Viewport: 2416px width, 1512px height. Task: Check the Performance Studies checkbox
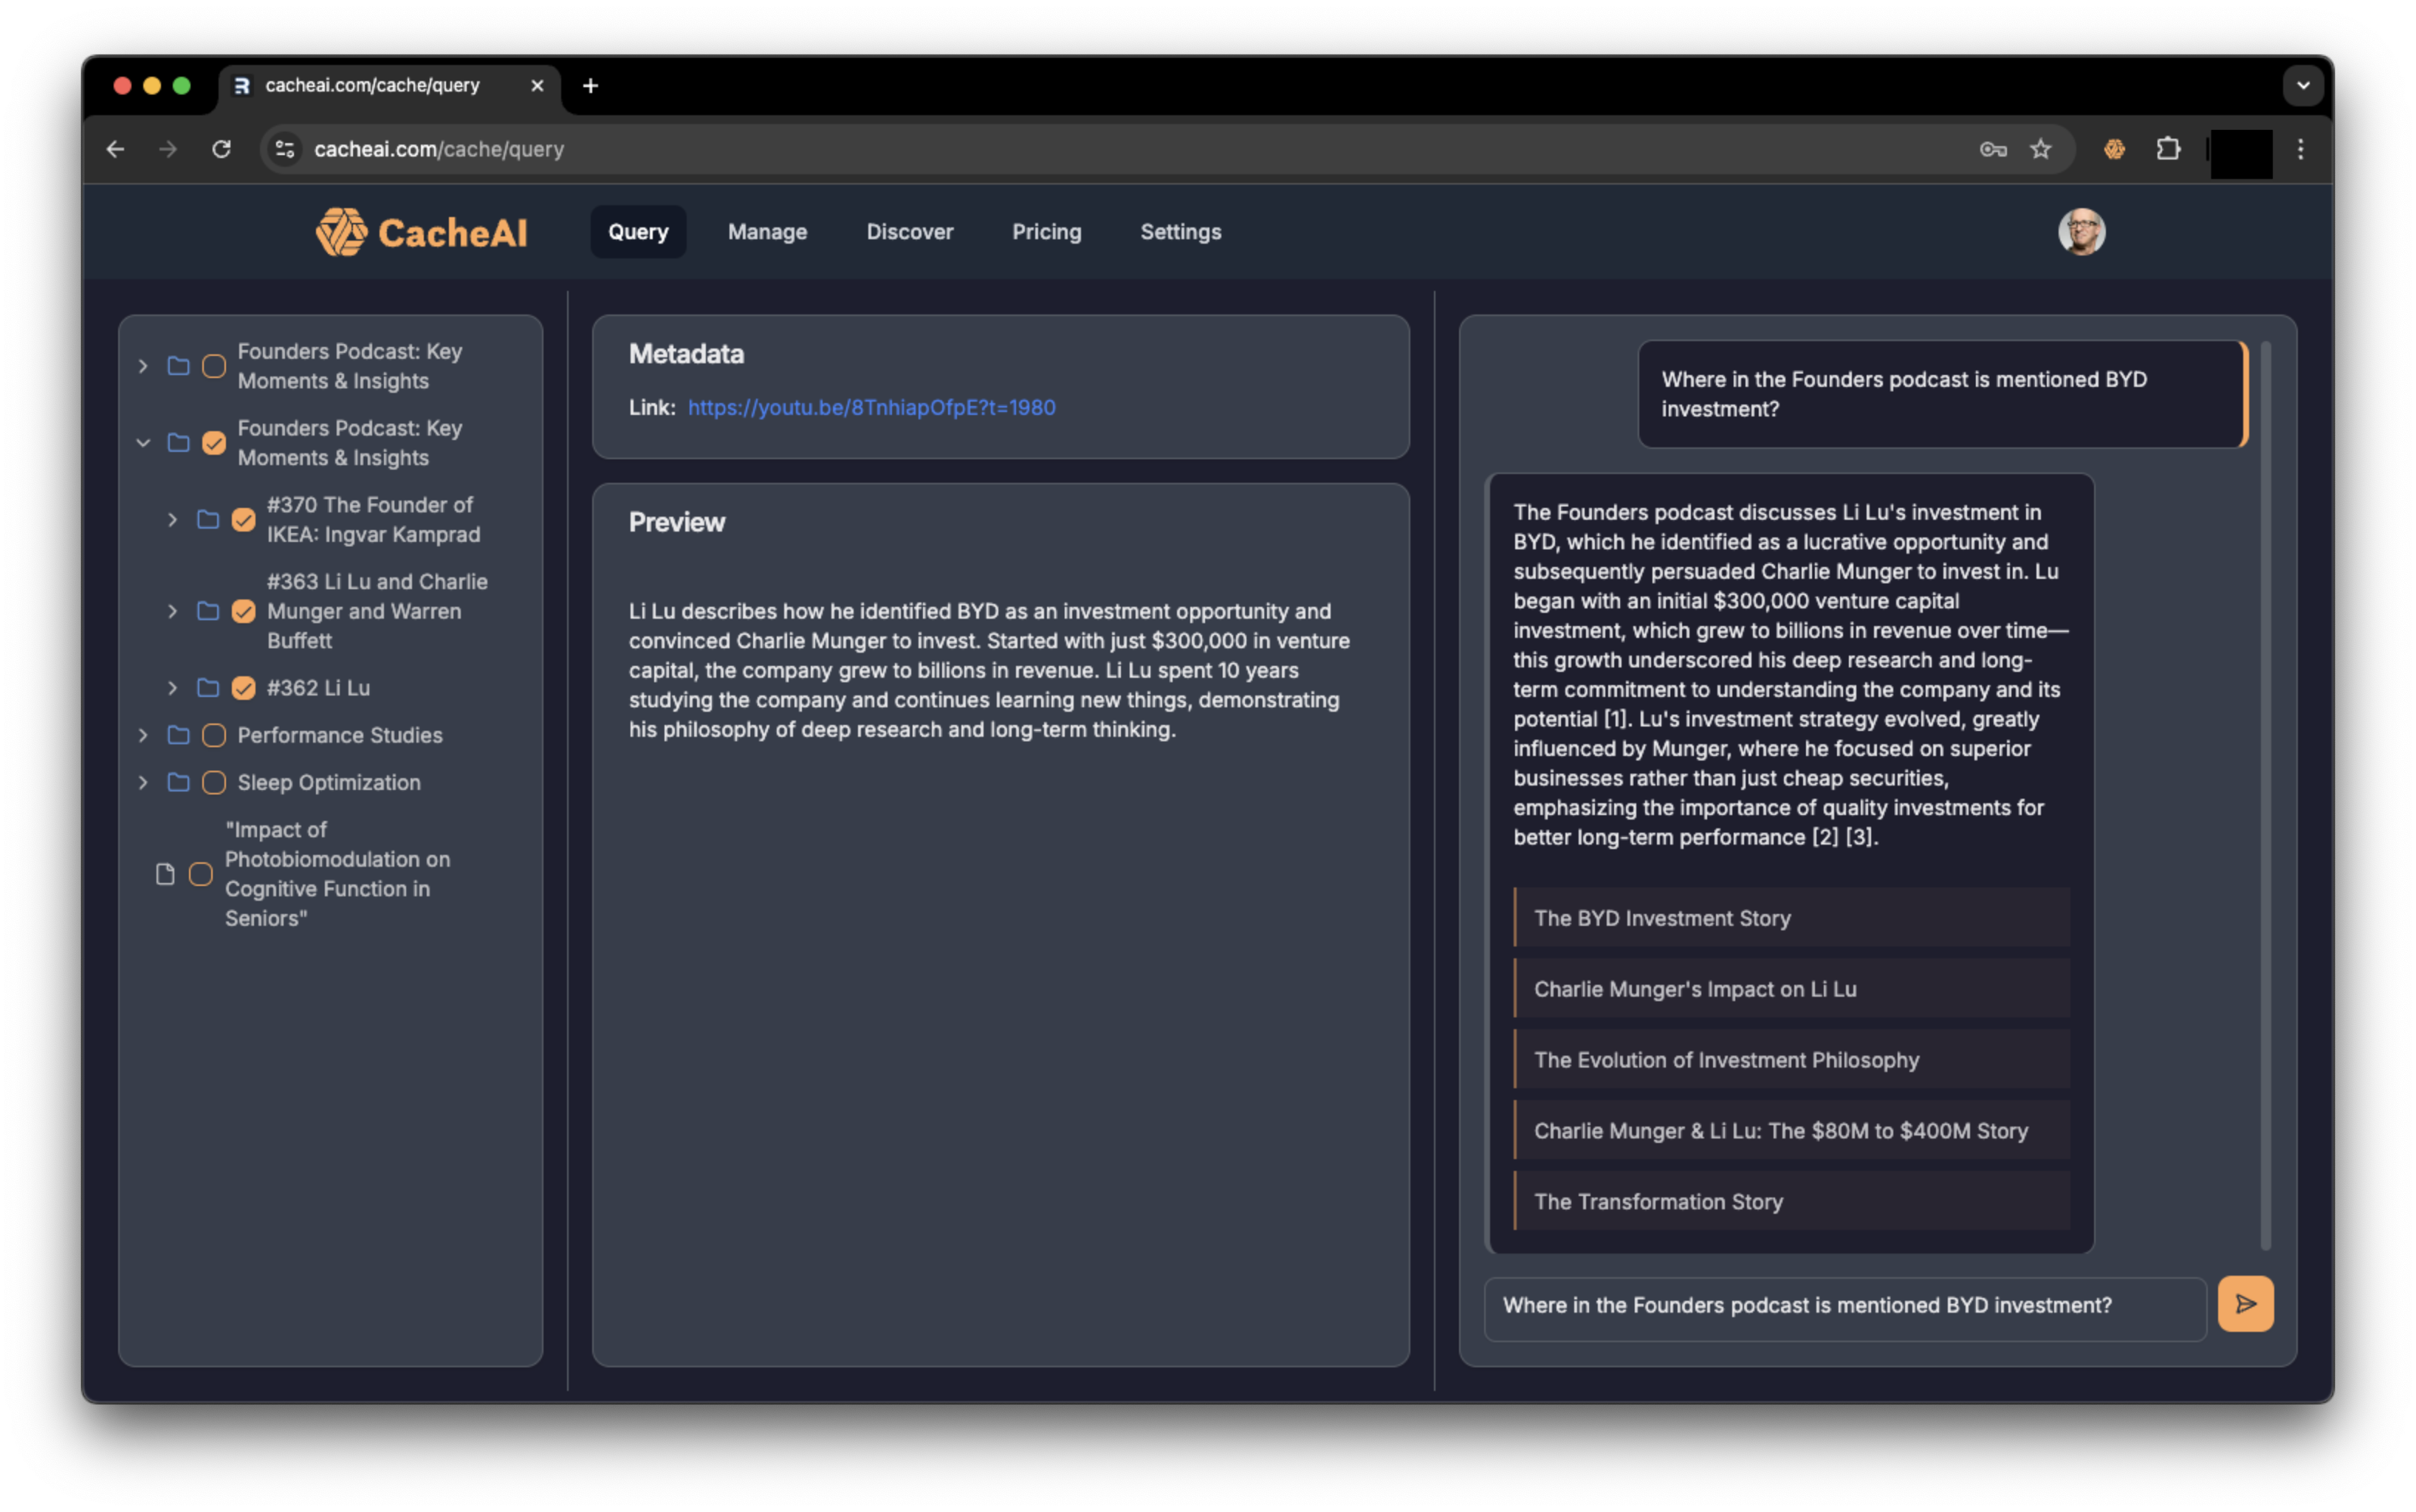pyautogui.click(x=214, y=735)
